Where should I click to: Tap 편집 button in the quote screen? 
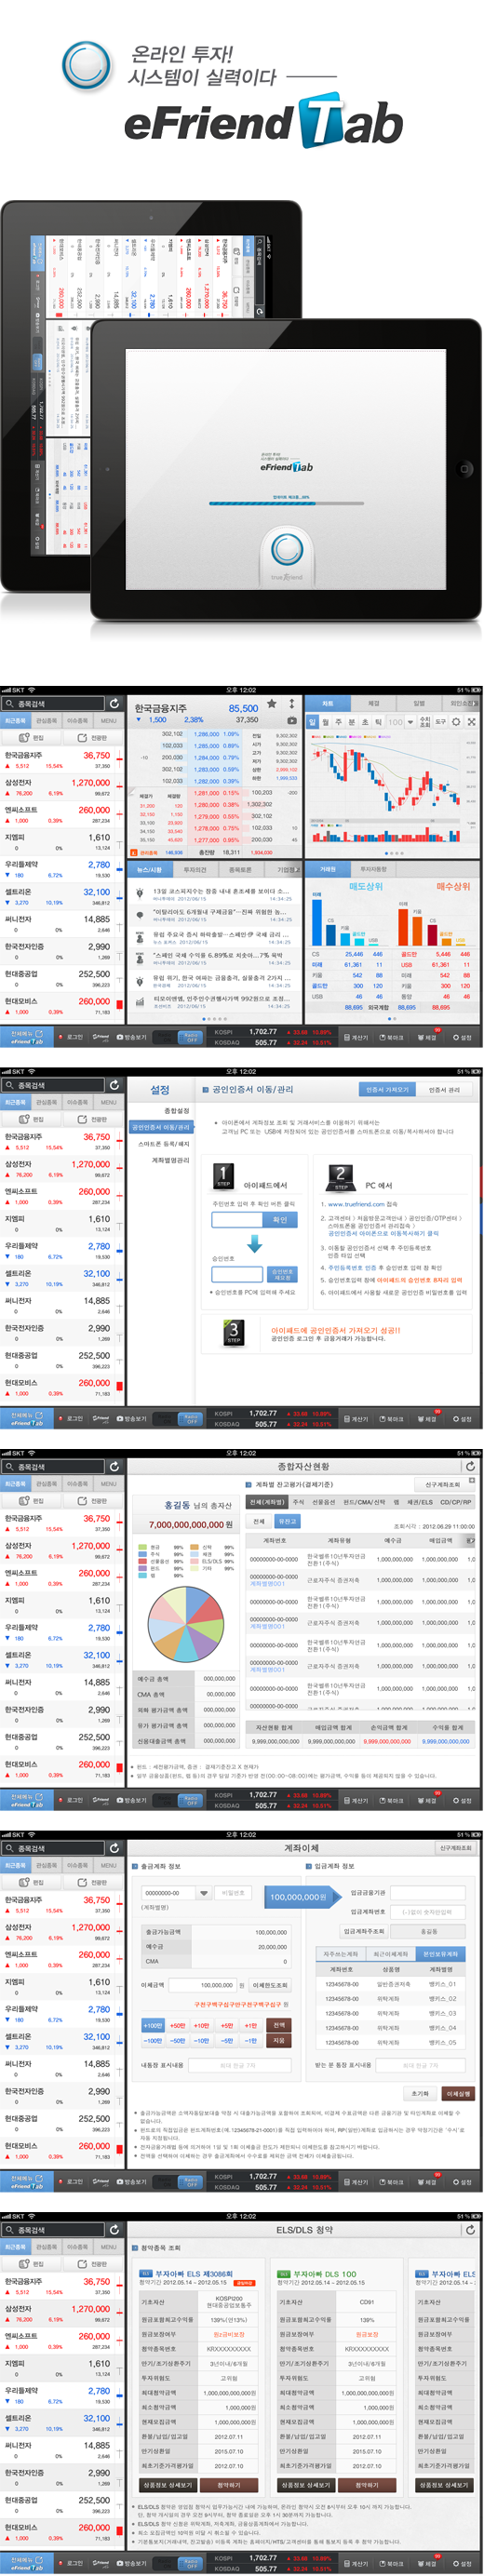click(x=32, y=737)
